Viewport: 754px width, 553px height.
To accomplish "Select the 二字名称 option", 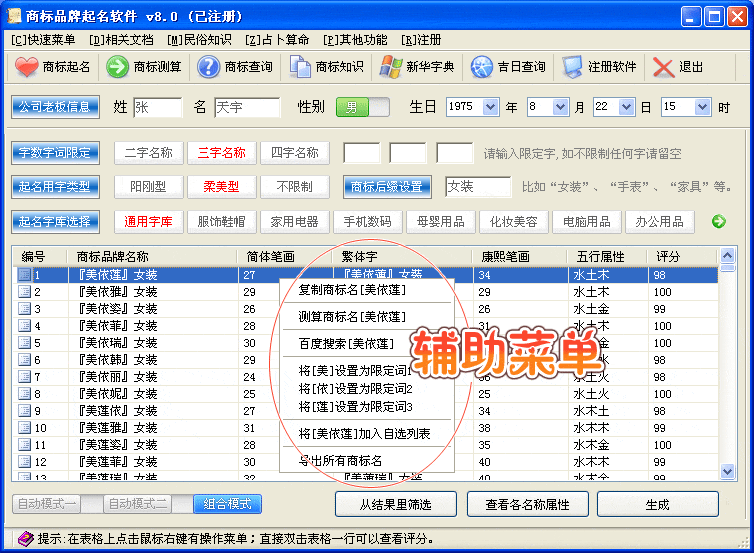I will tap(149, 153).
